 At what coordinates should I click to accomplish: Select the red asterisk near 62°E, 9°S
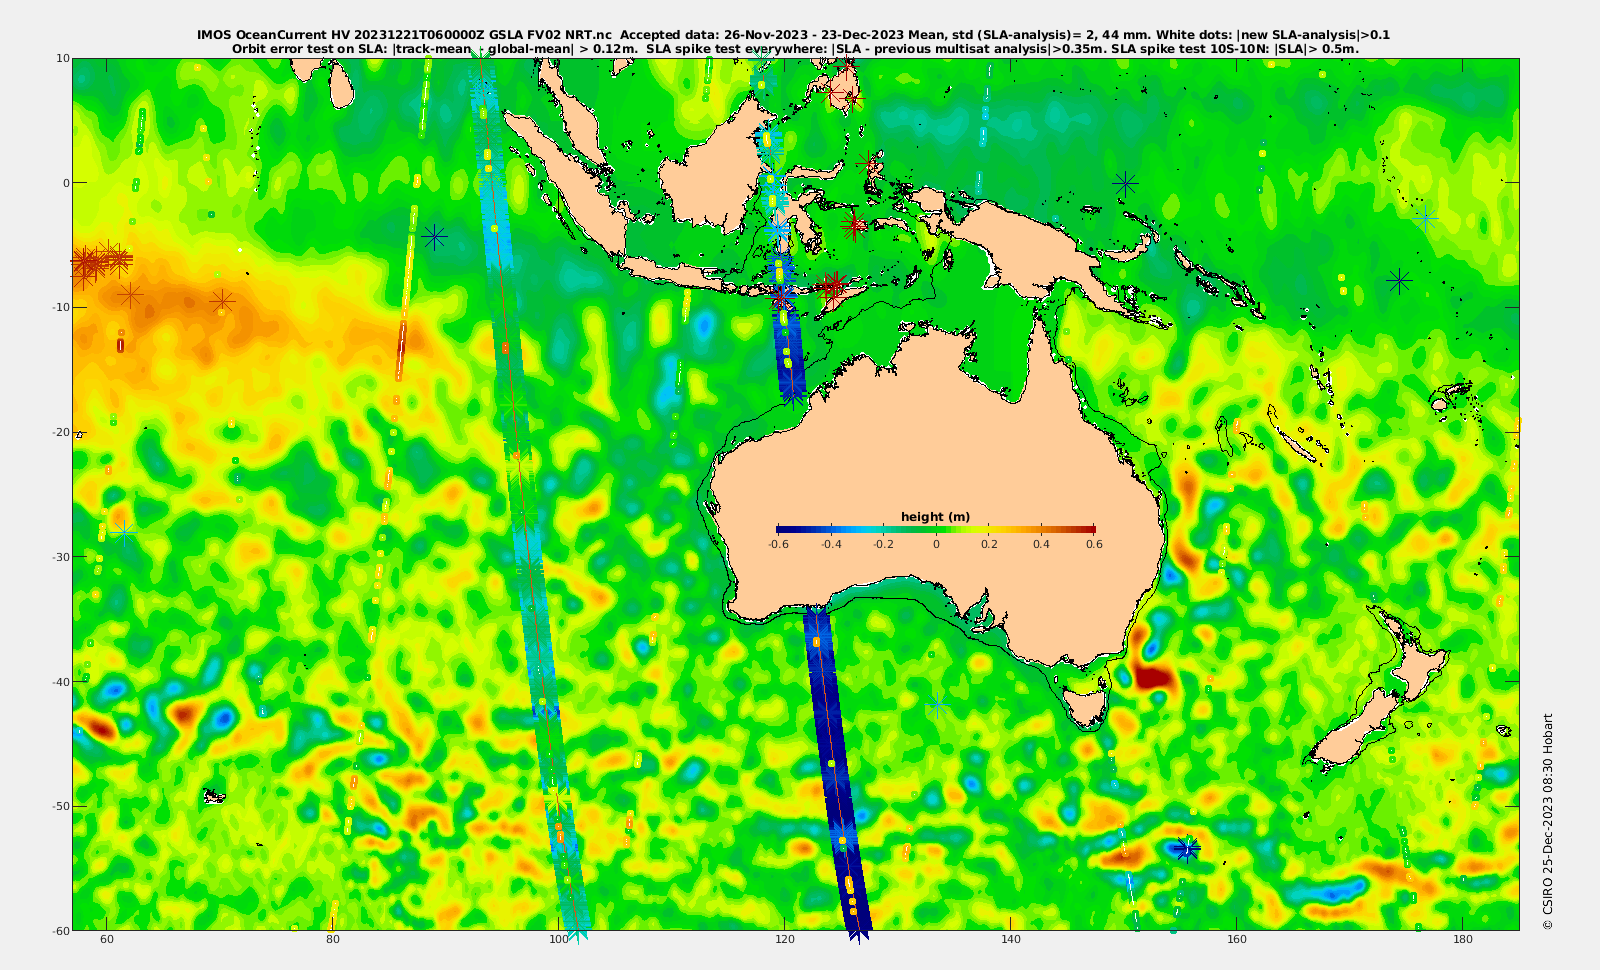pyautogui.click(x=130, y=295)
